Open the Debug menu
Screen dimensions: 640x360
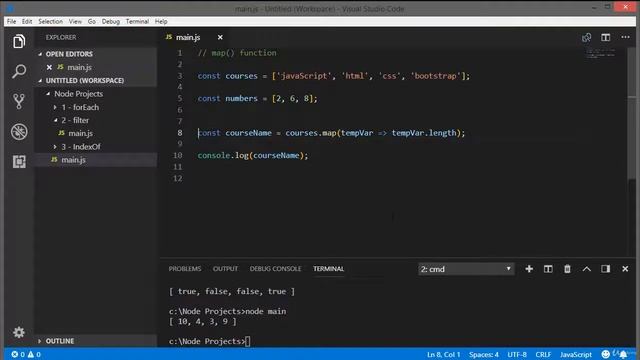[x=111, y=21]
